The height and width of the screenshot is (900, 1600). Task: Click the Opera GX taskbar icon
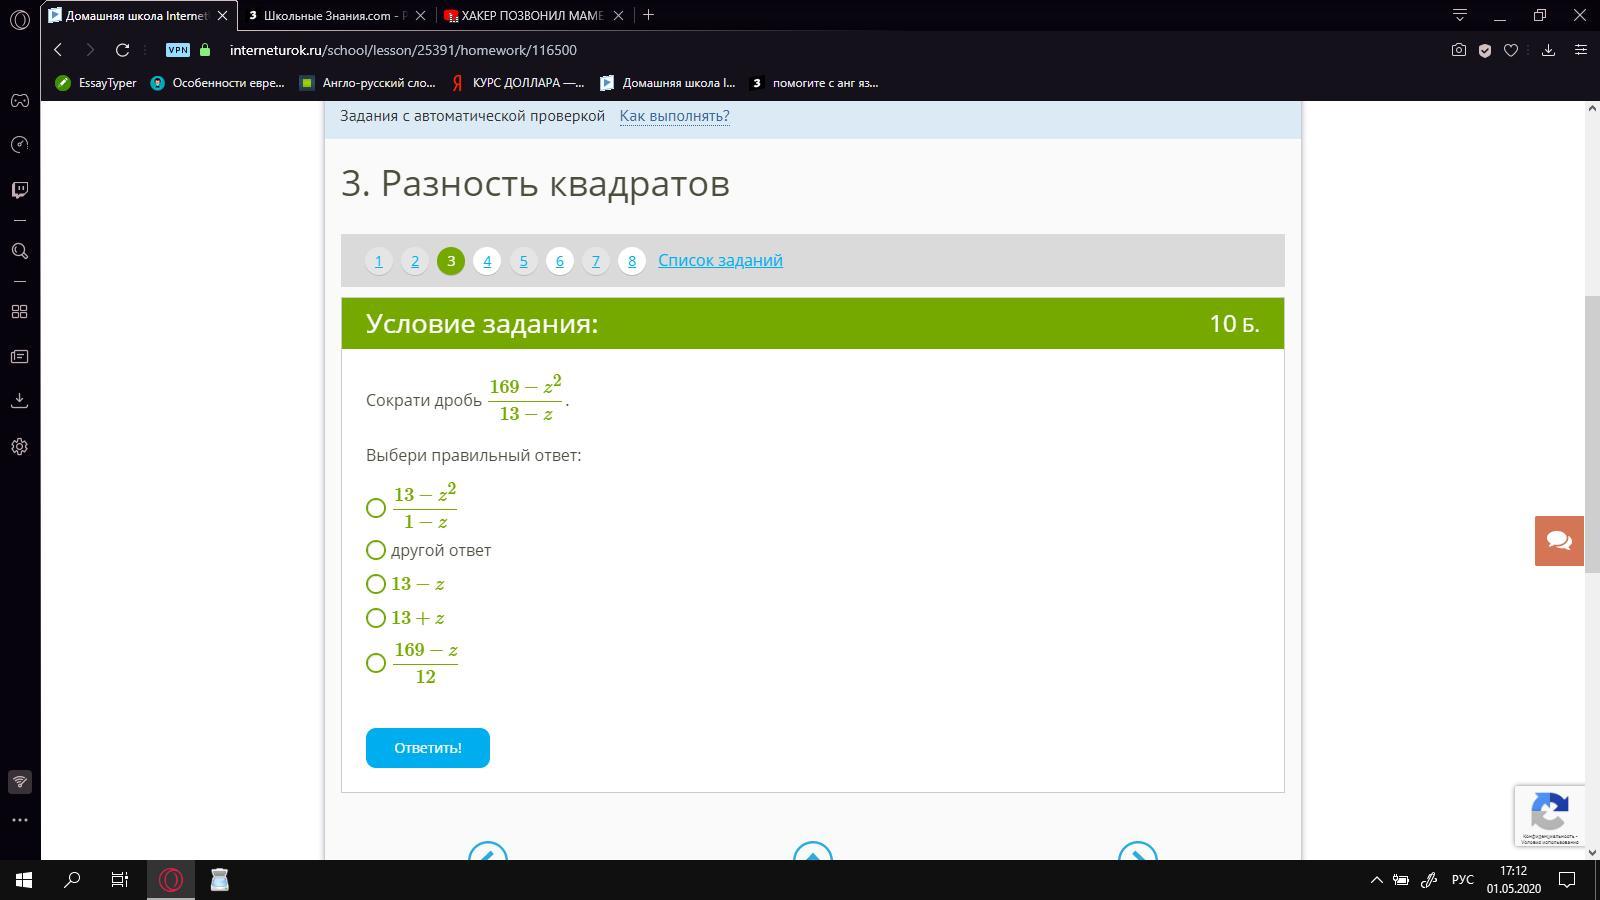[171, 880]
